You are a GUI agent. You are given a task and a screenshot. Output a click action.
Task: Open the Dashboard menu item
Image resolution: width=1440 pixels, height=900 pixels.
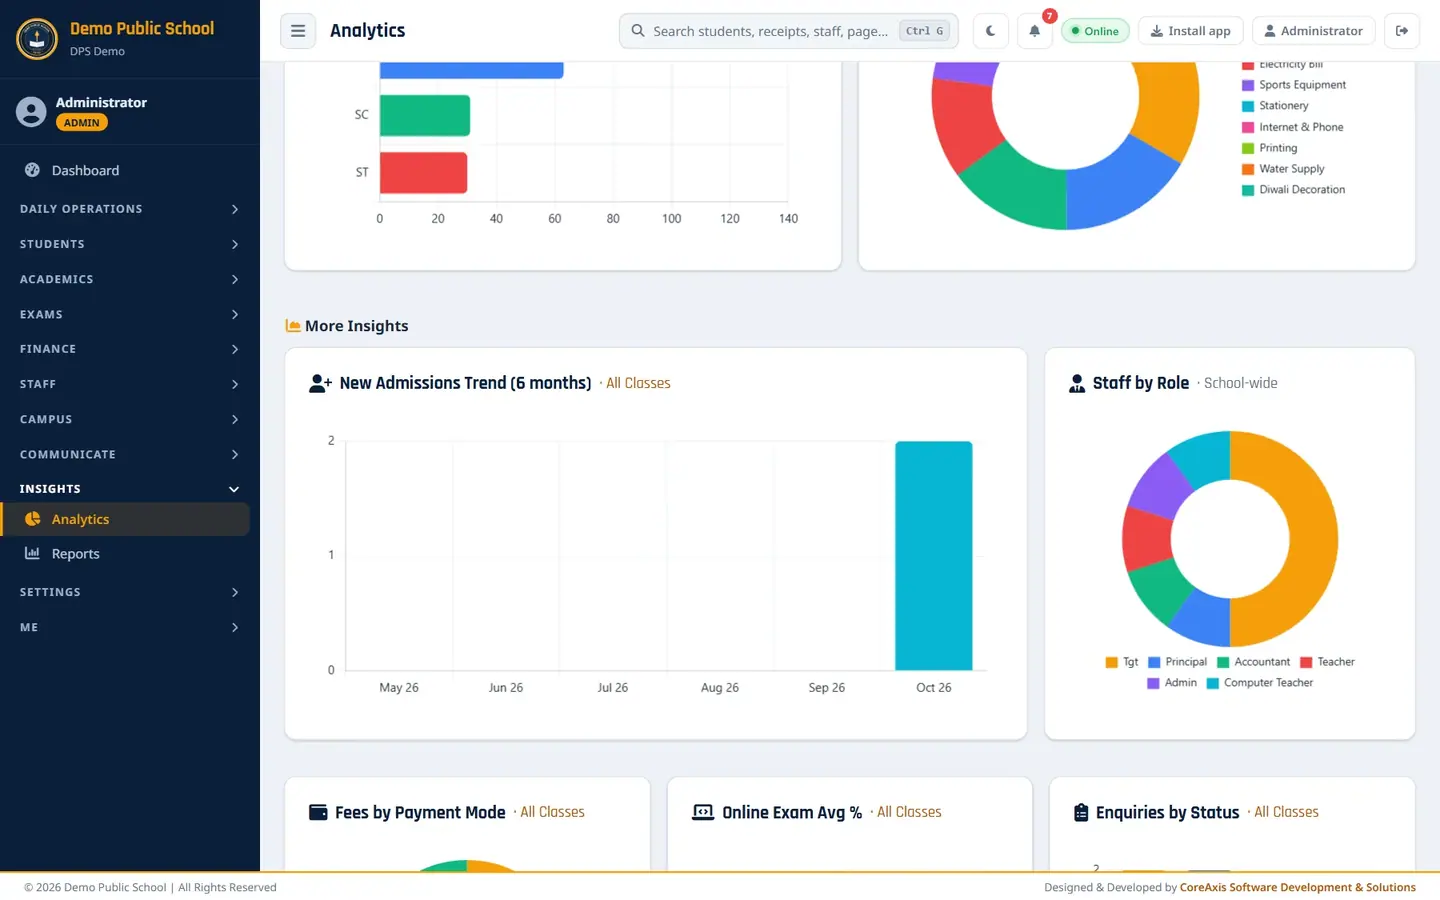[125, 170]
